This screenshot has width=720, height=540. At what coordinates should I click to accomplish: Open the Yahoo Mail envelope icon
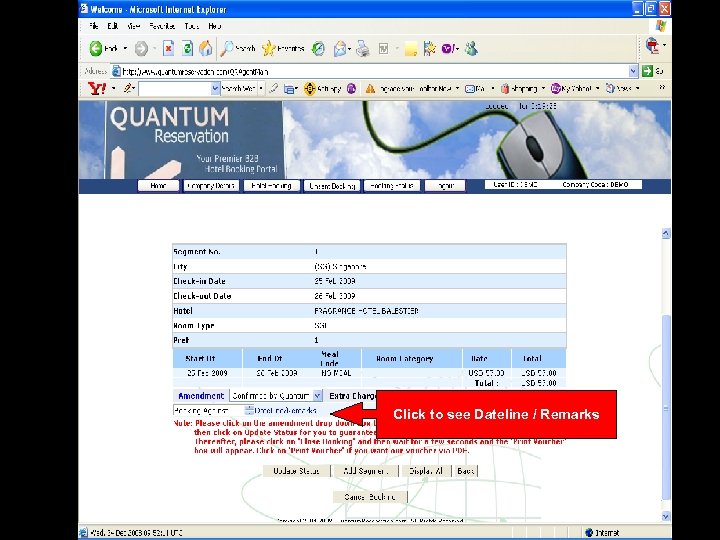[x=470, y=89]
